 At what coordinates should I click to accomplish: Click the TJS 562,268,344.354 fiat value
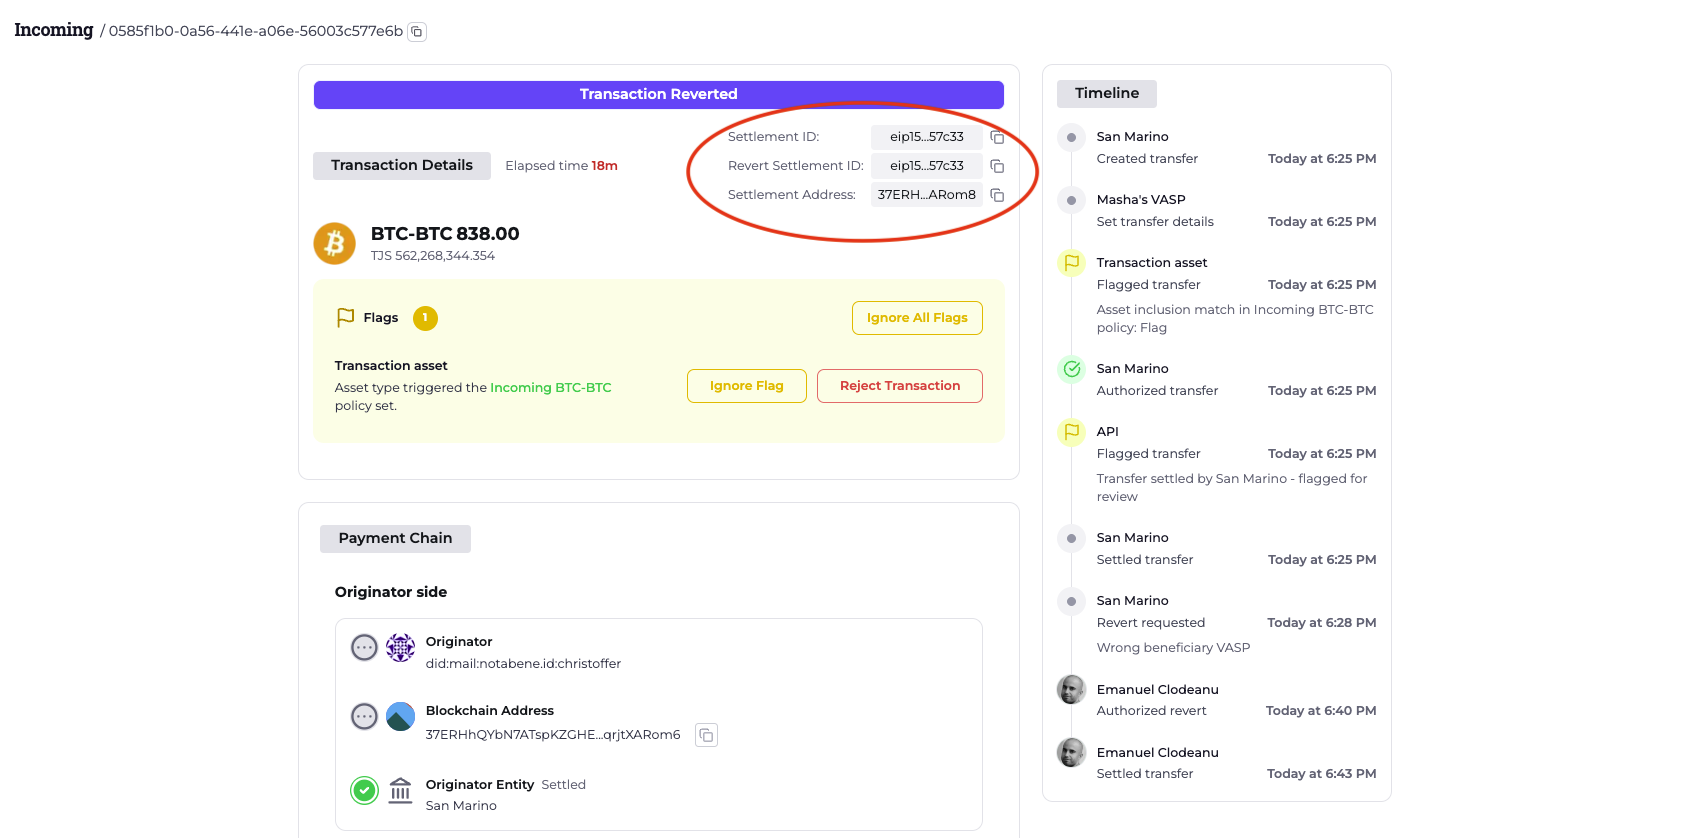click(433, 256)
